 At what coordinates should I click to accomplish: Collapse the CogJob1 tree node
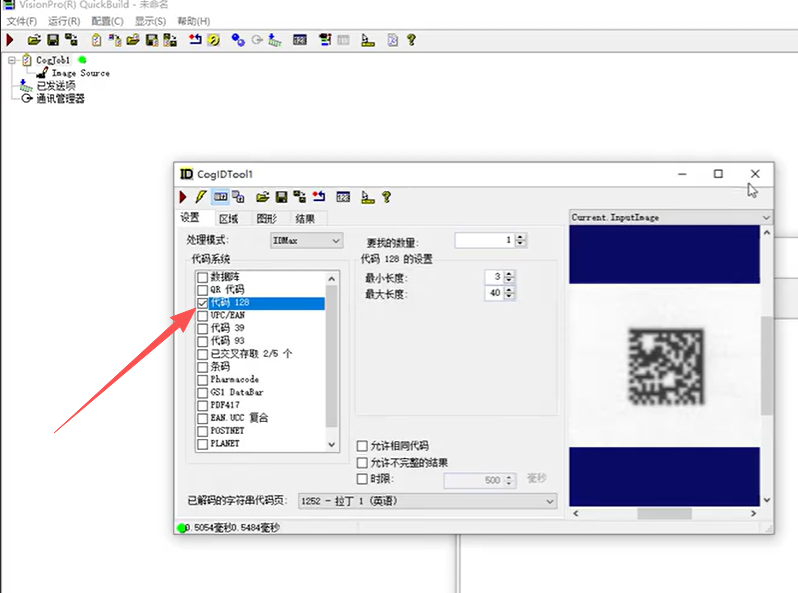click(x=12, y=60)
